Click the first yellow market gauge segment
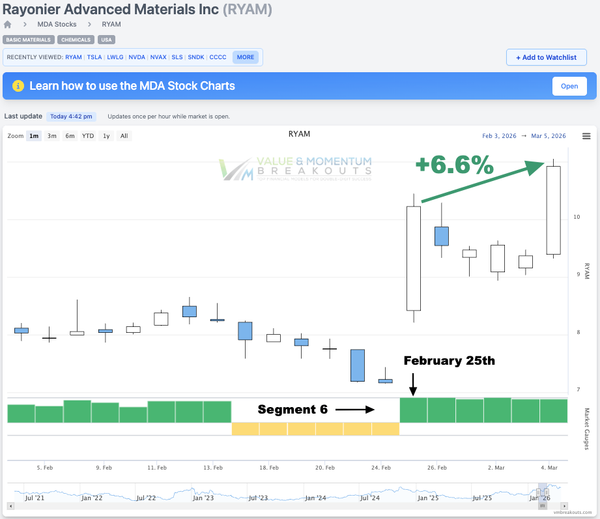Screen dimensions: 600x519 245,429
